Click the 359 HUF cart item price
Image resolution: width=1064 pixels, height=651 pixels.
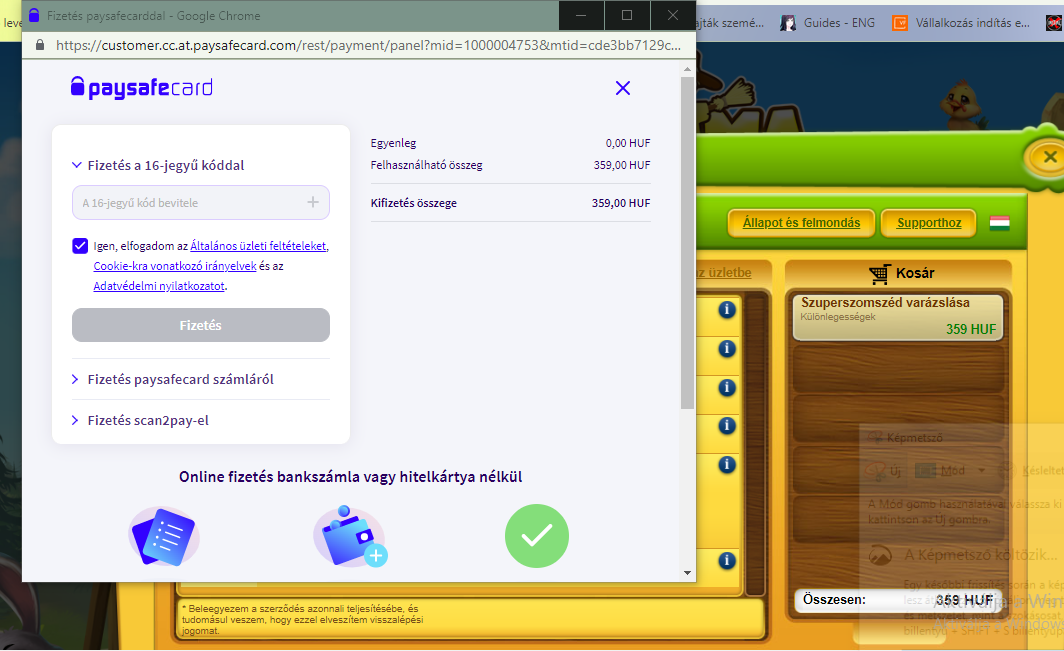971,329
